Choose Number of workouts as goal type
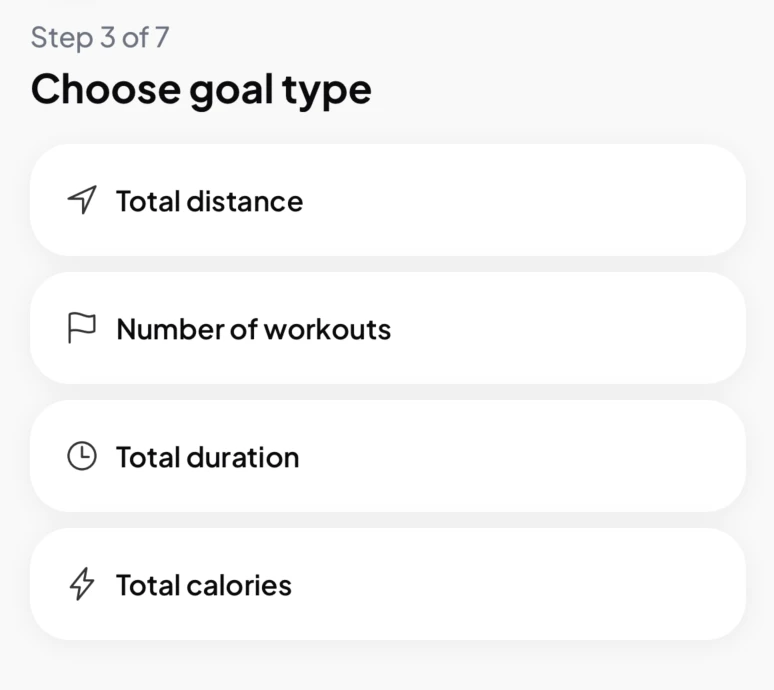The width and height of the screenshot is (774, 690). click(x=387, y=328)
